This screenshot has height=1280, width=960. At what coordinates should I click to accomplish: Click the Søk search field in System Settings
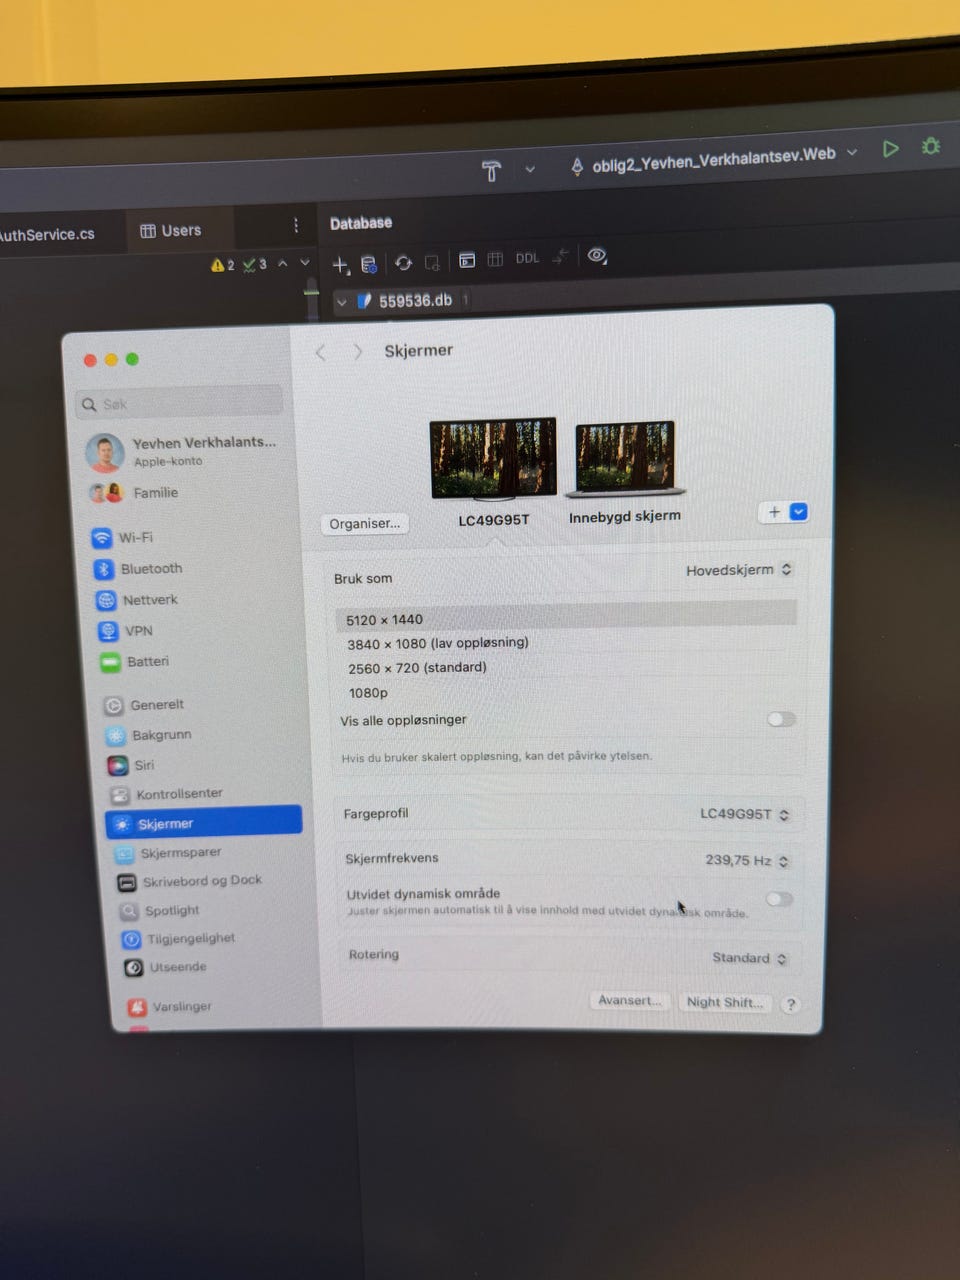click(x=179, y=403)
